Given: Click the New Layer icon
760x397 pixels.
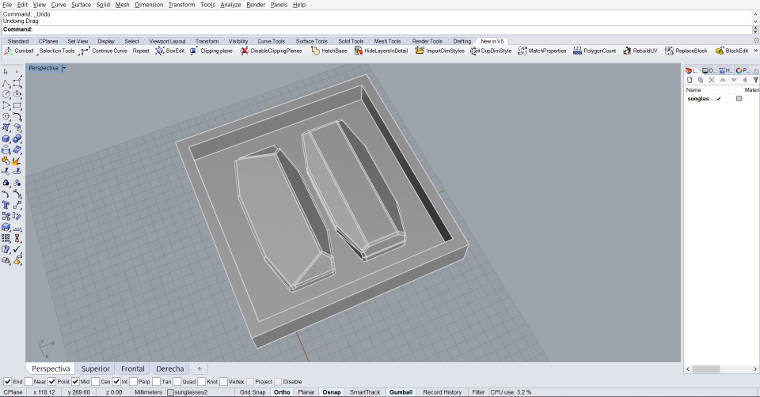Looking at the screenshot, I should tap(689, 80).
